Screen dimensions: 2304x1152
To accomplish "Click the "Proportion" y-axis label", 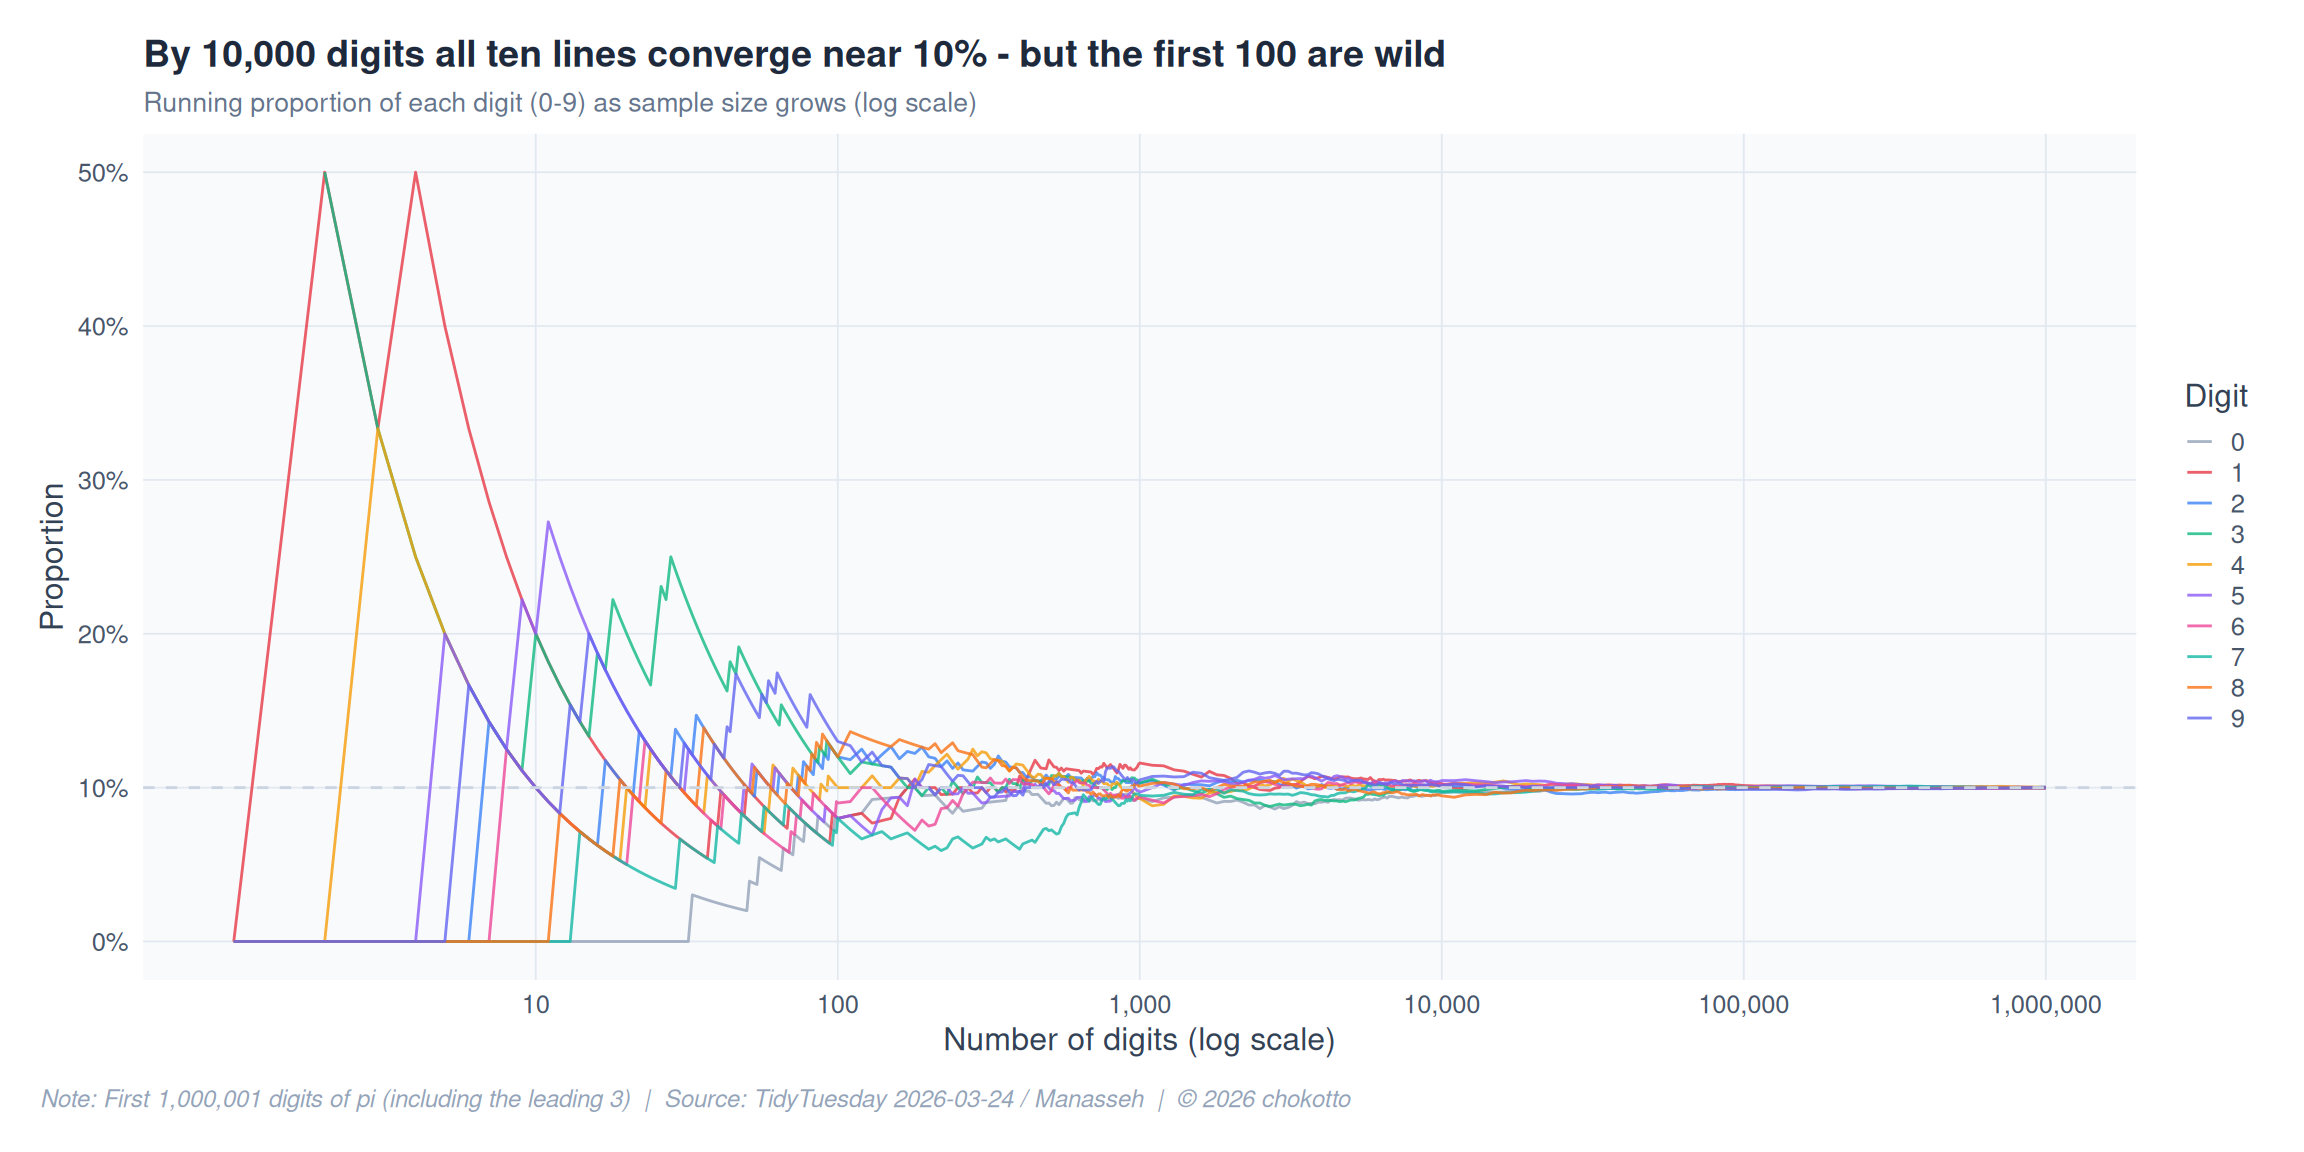I will tap(52, 556).
